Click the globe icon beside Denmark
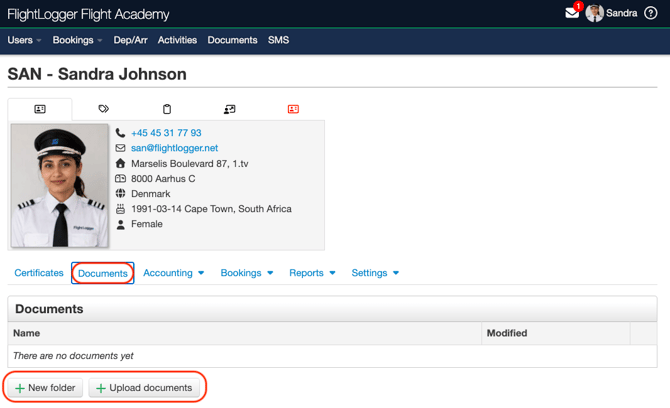This screenshot has width=670, height=408. pyautogui.click(x=120, y=194)
